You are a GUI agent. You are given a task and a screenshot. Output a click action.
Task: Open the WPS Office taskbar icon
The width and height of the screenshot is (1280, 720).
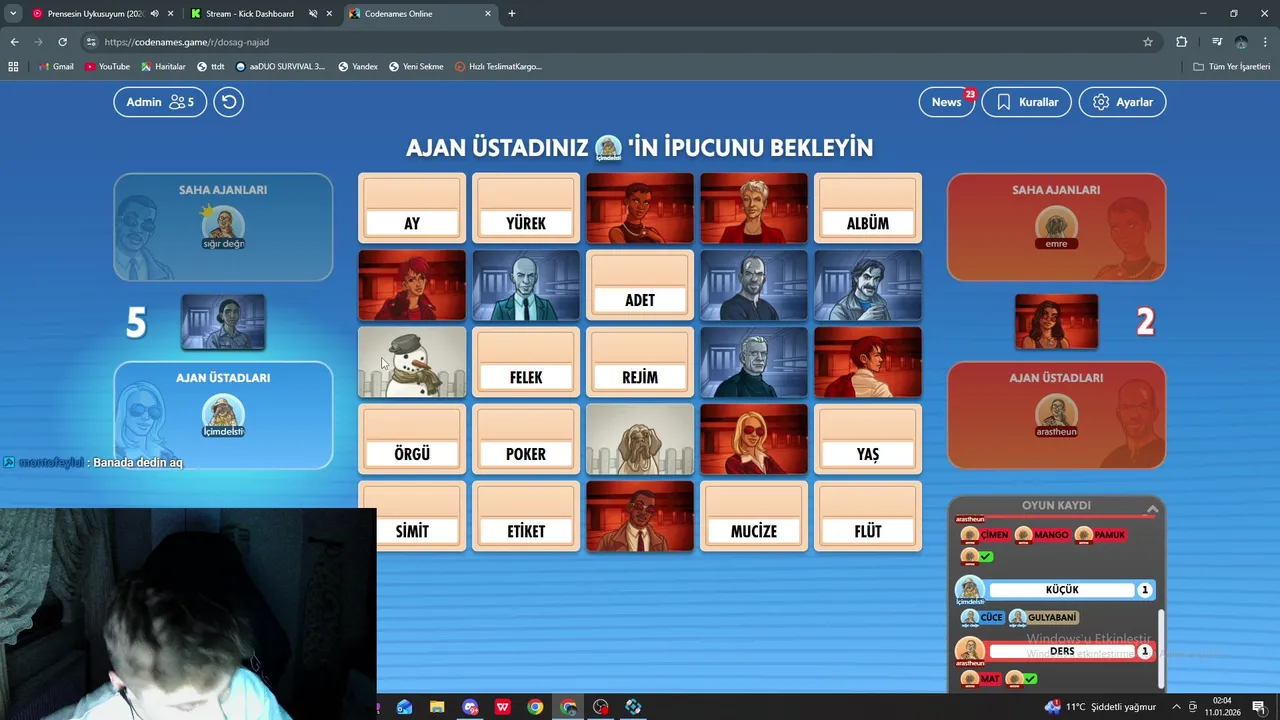tap(502, 707)
